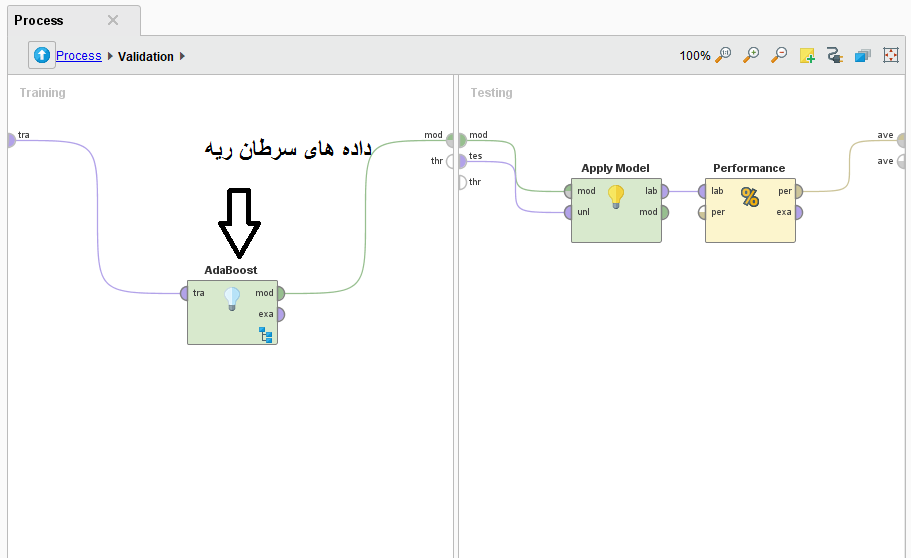
Task: Select the Process tab
Action: coord(40,20)
